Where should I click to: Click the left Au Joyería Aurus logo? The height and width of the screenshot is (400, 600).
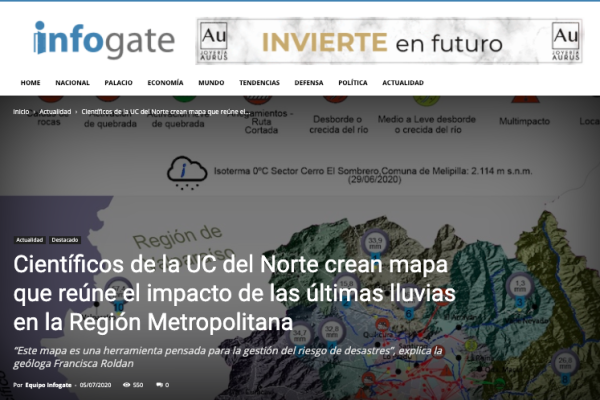214,41
